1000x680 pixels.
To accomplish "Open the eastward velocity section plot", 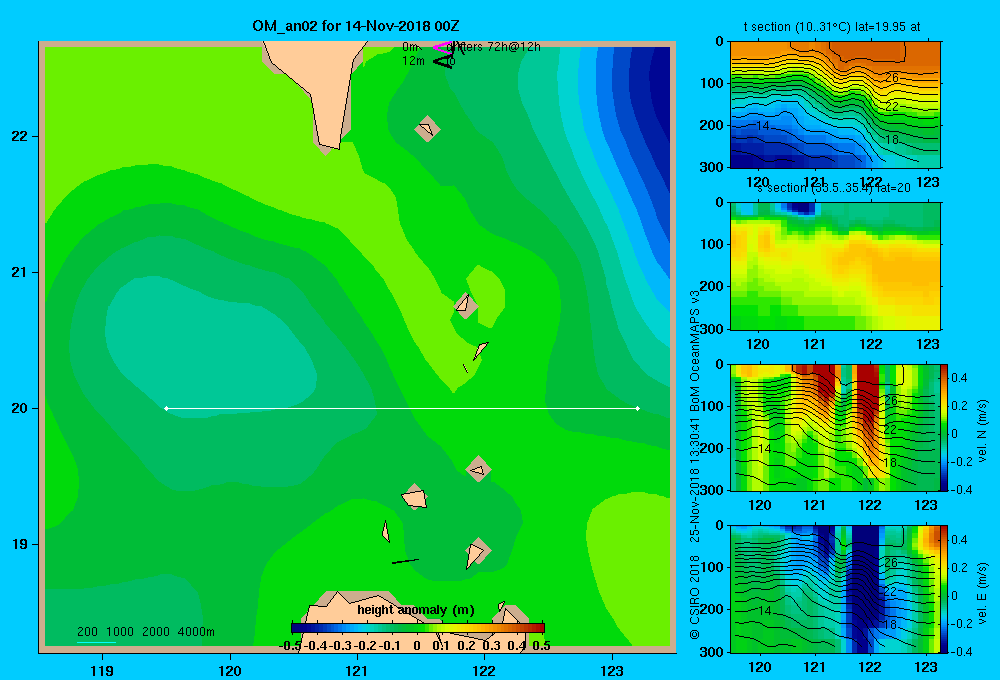I will coord(835,589).
